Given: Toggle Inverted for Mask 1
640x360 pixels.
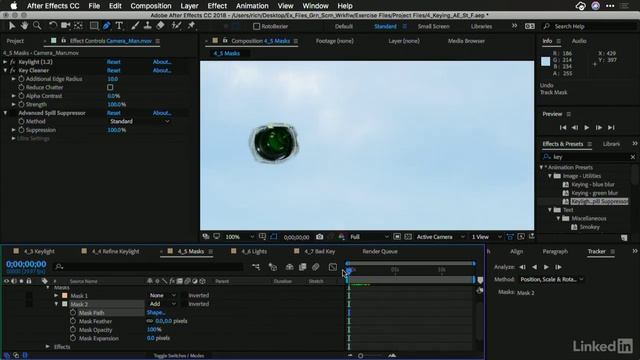Looking at the screenshot, I should coord(185,296).
